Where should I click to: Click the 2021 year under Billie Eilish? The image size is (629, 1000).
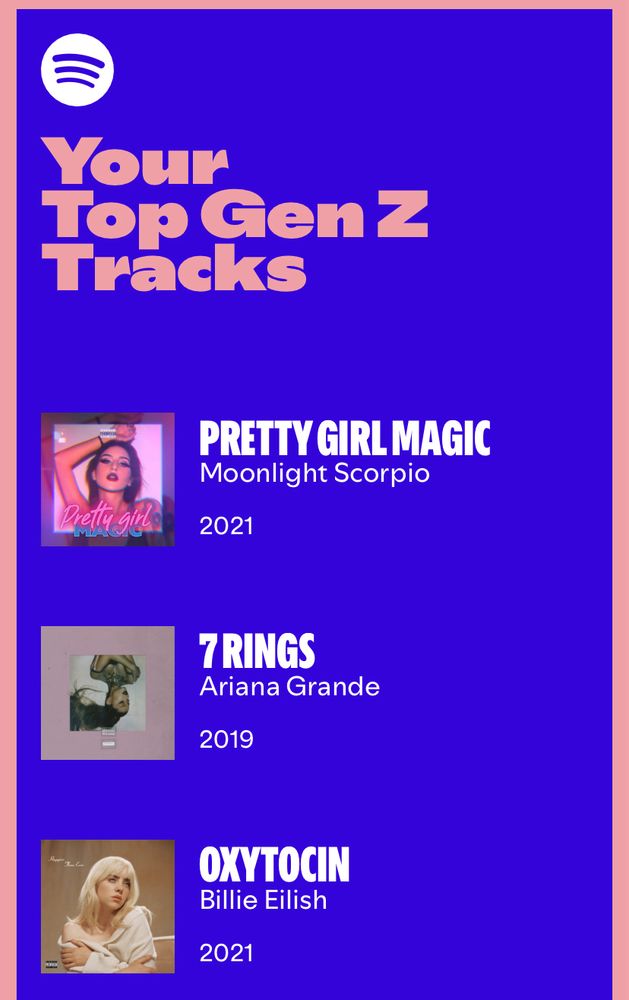point(226,953)
